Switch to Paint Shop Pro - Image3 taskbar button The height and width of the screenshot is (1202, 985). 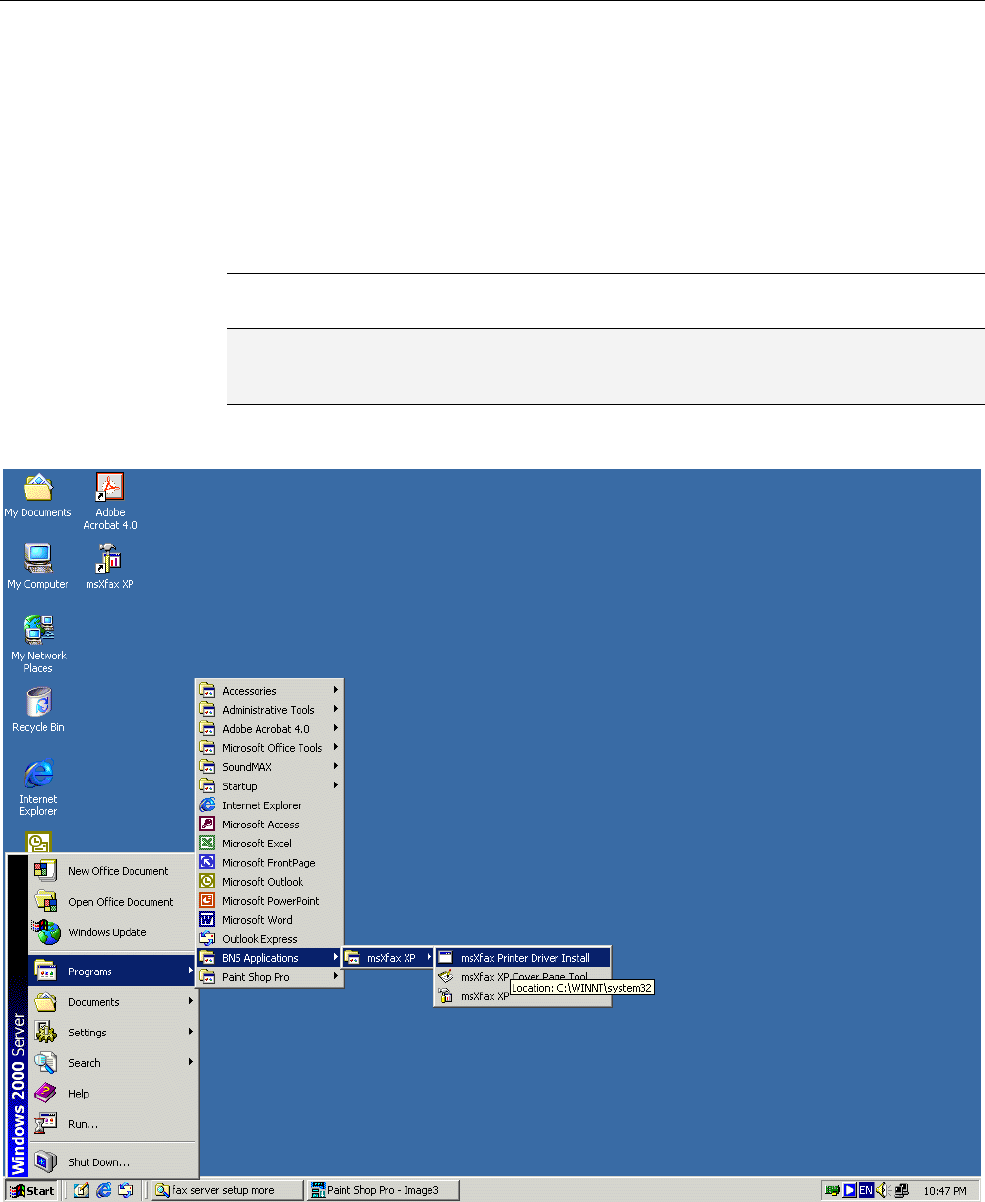pos(384,1190)
